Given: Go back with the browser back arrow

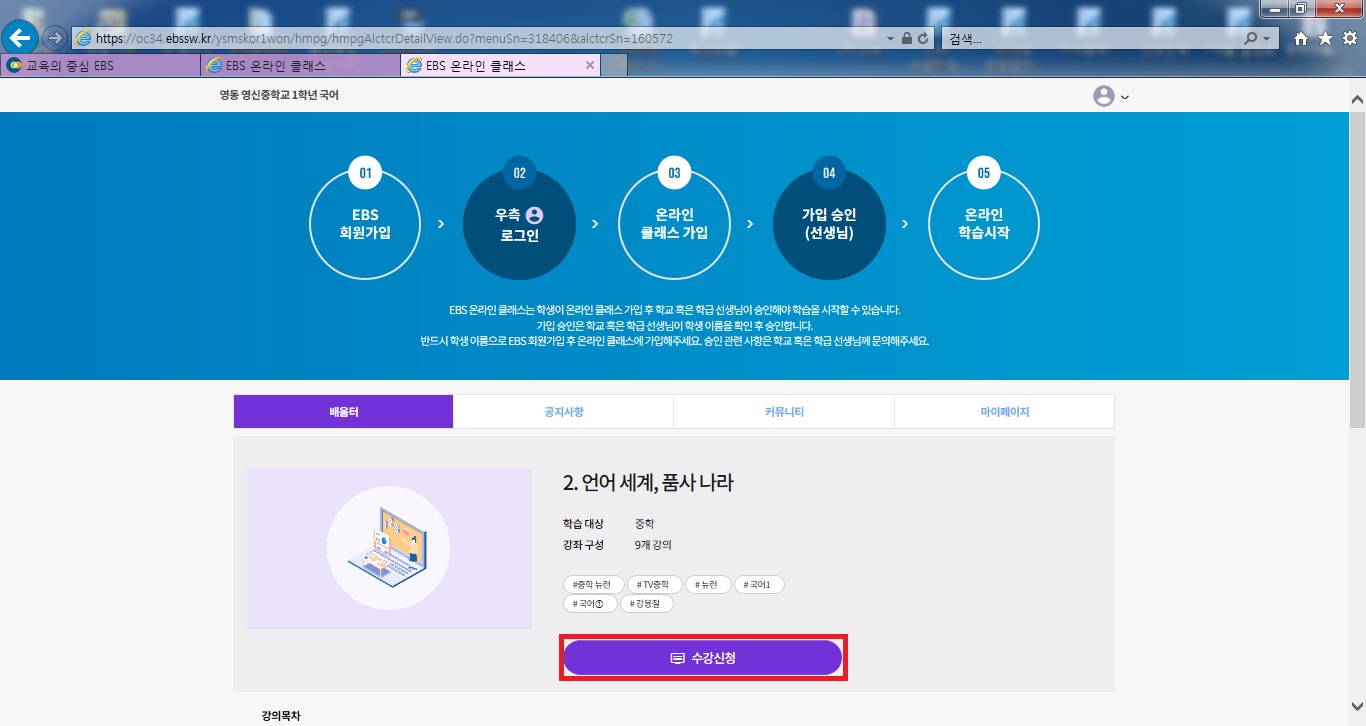Looking at the screenshot, I should pos(20,38).
